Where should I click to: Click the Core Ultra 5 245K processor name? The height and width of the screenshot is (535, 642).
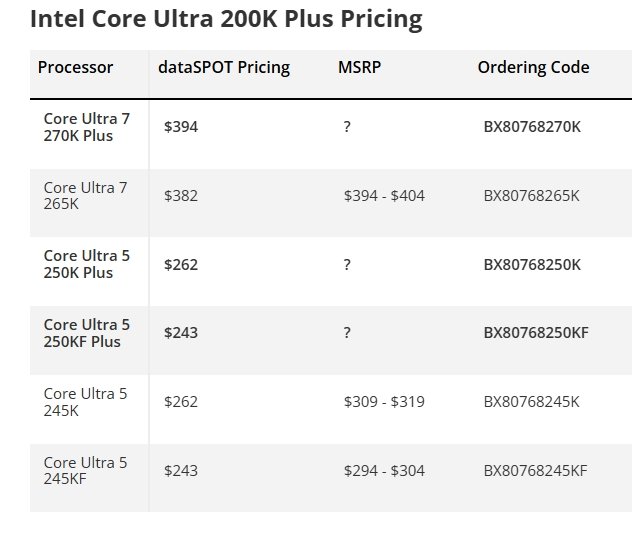[x=86, y=401]
